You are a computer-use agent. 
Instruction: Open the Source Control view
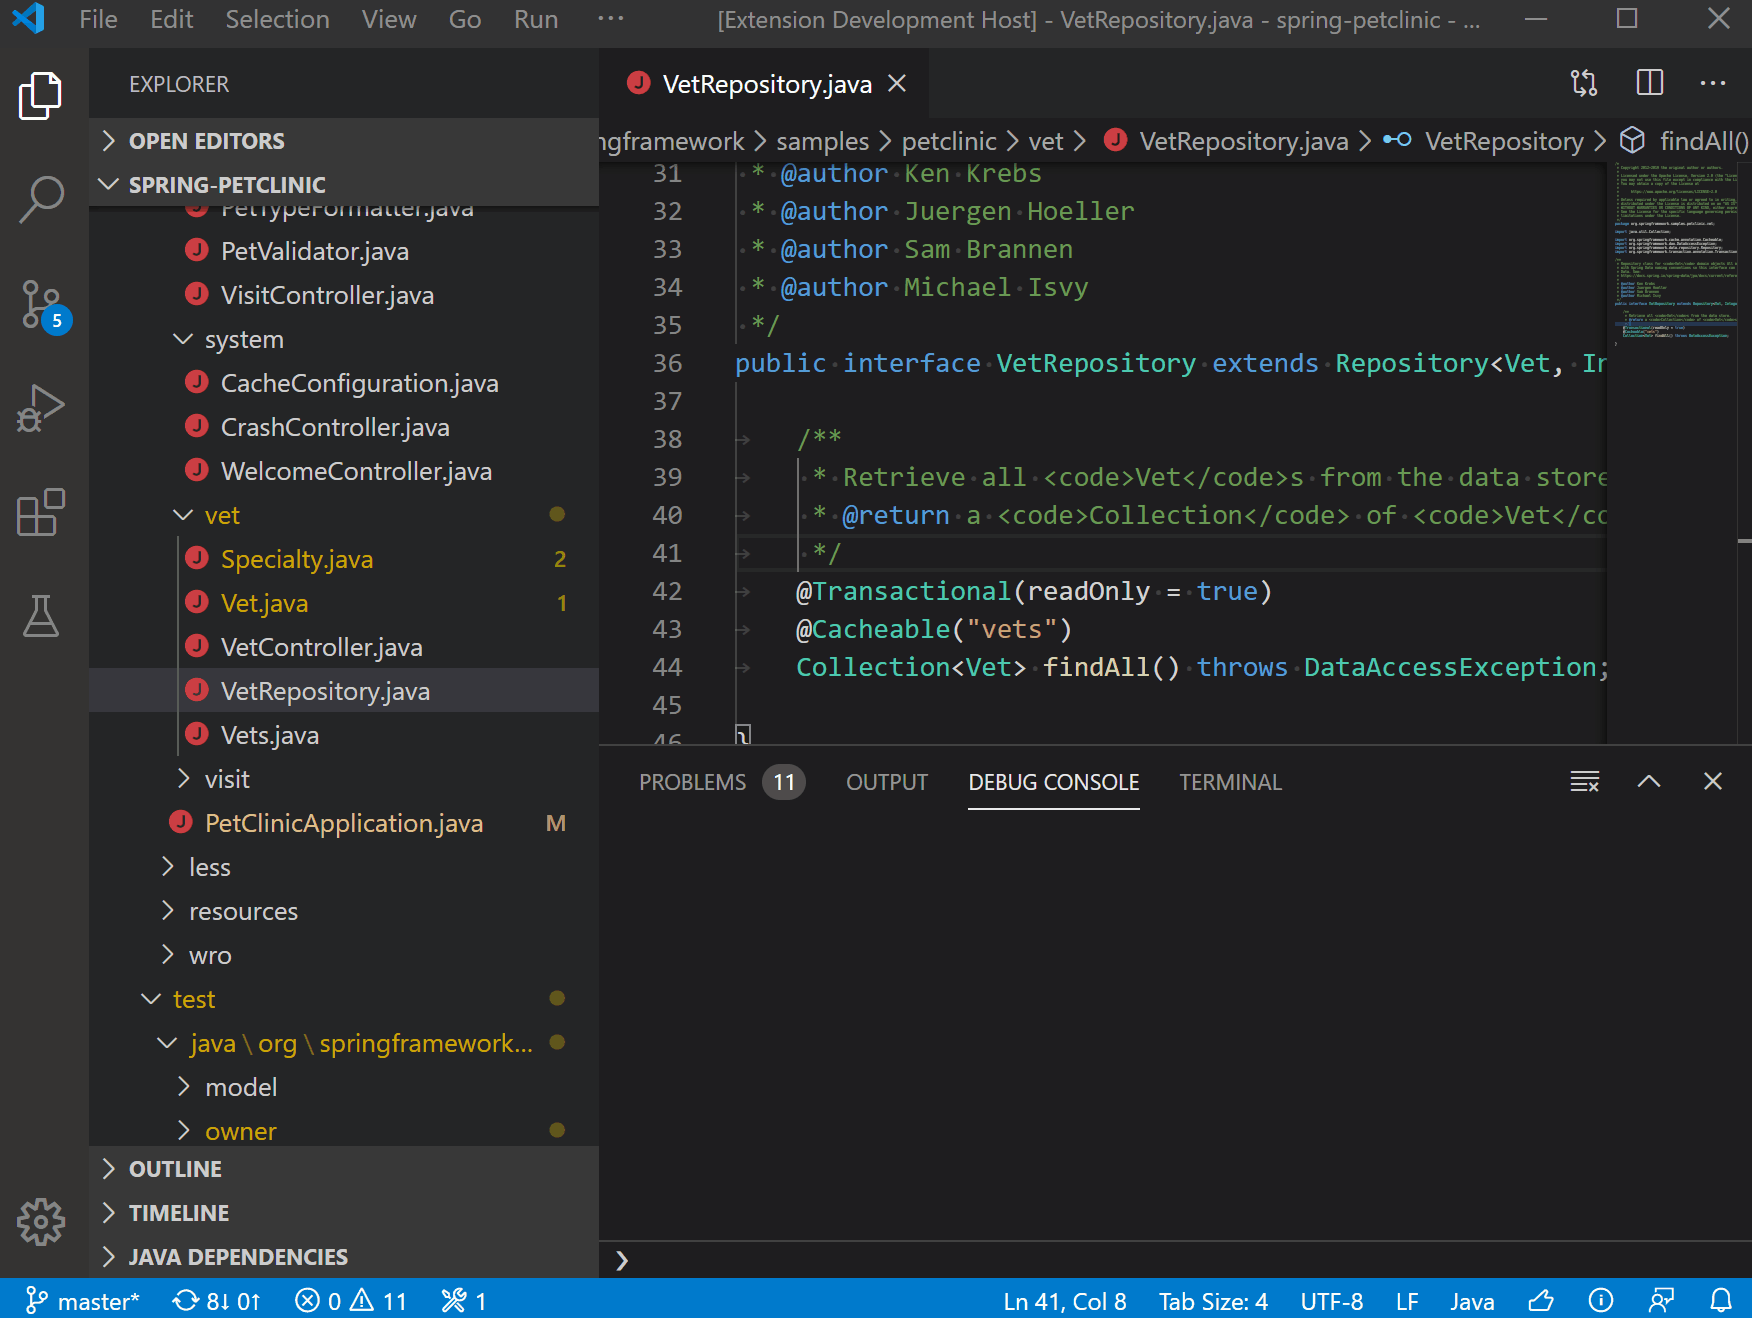coord(40,305)
